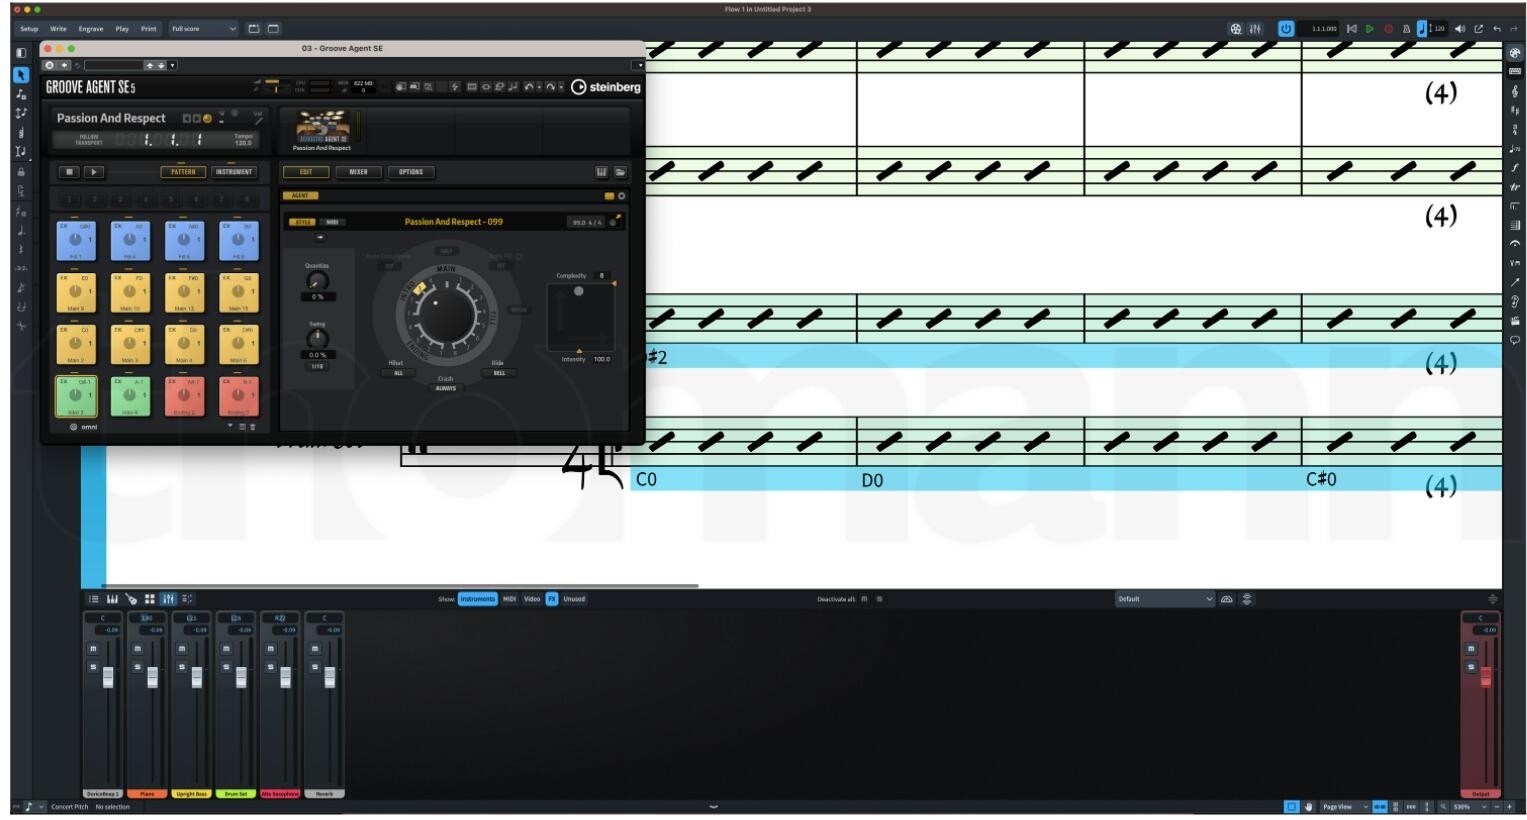Toggle Video channel in the mixer
Image resolution: width=1527 pixels, height=820 pixels.
tap(532, 599)
